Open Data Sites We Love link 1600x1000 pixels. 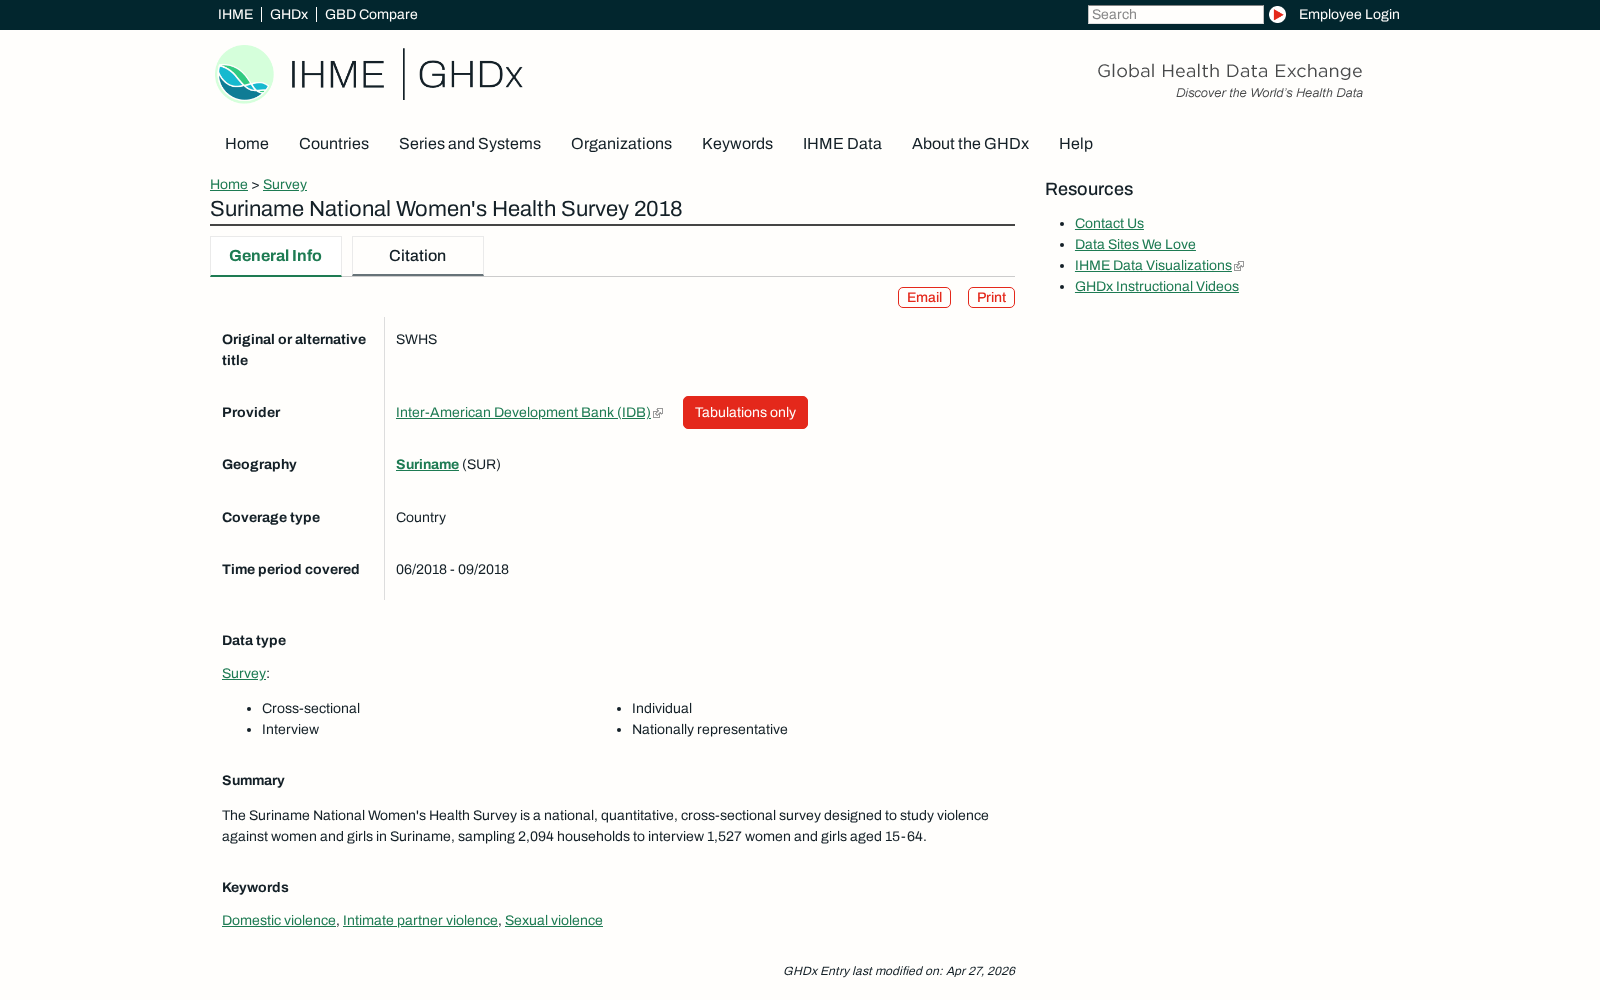pos(1135,245)
